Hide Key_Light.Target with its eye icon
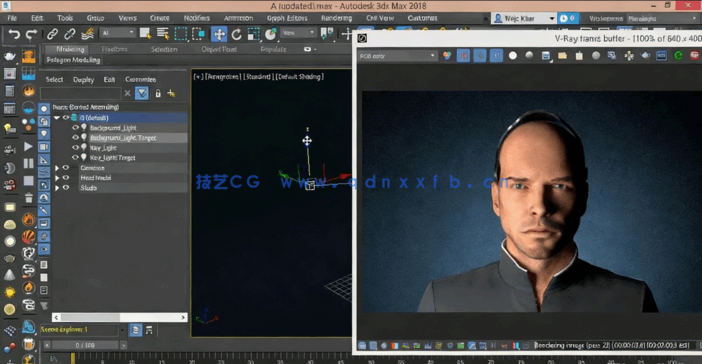 [x=75, y=158]
